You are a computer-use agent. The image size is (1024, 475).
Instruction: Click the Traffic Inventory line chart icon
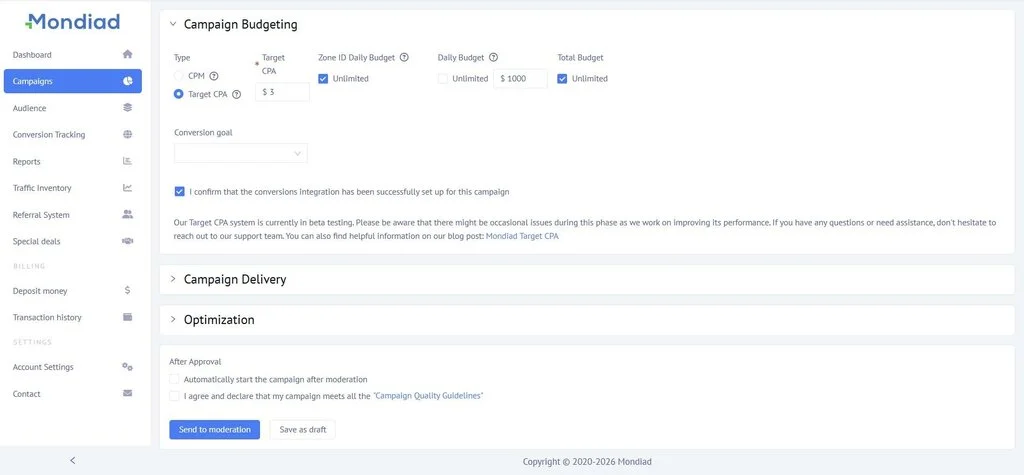tap(127, 188)
